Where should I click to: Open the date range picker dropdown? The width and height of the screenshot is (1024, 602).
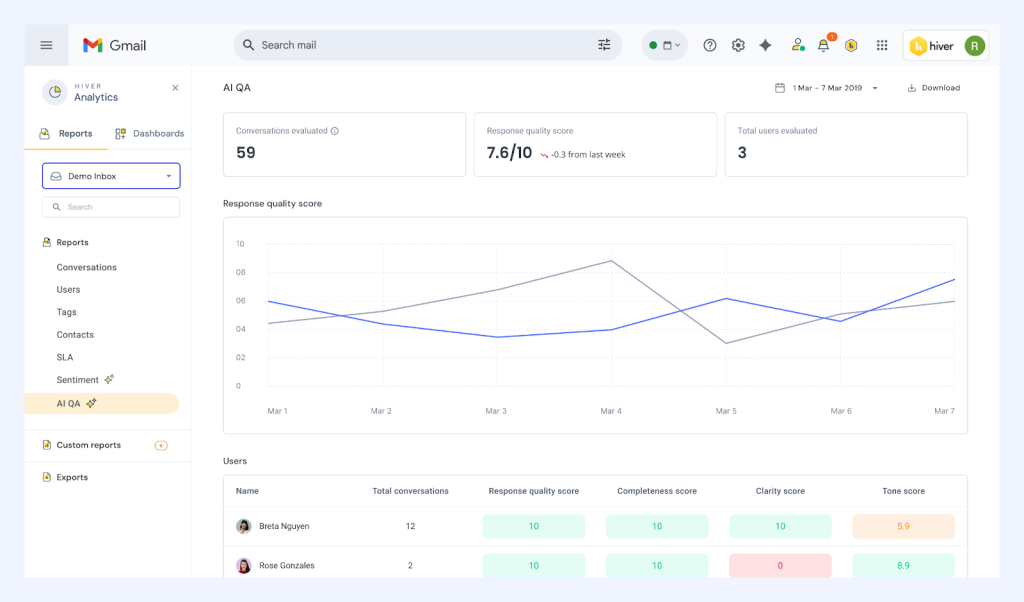[825, 87]
